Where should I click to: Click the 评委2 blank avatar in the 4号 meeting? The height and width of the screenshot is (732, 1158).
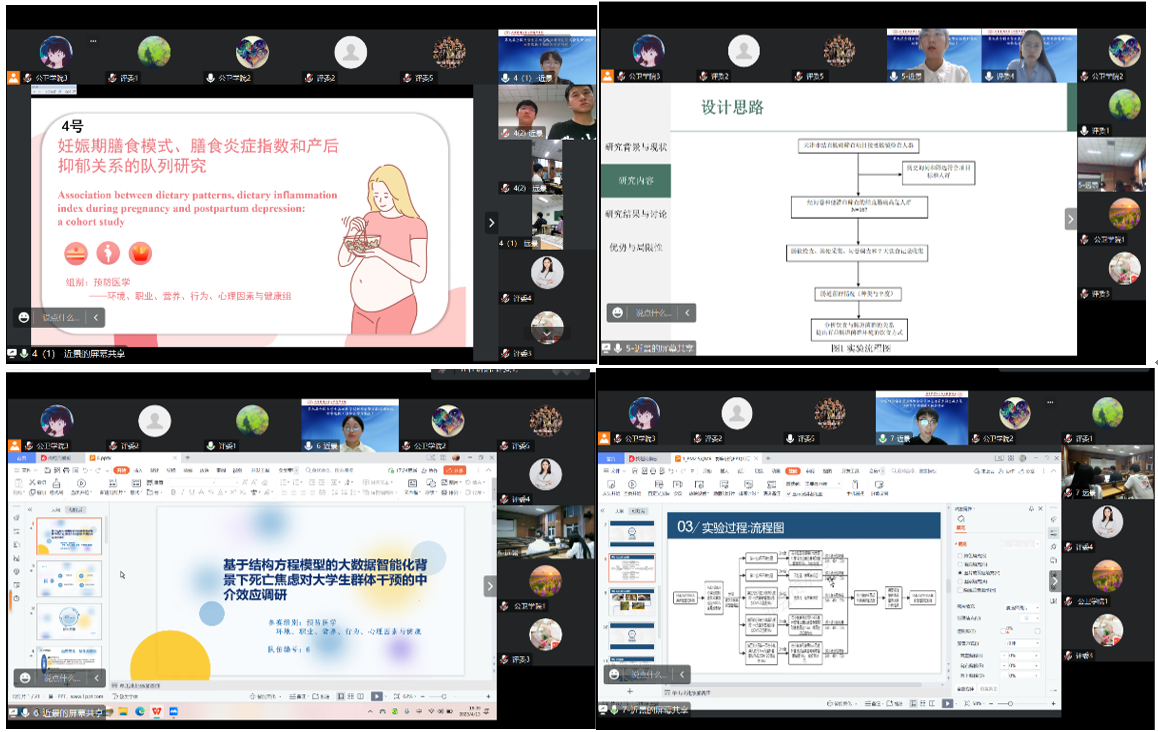tap(351, 52)
